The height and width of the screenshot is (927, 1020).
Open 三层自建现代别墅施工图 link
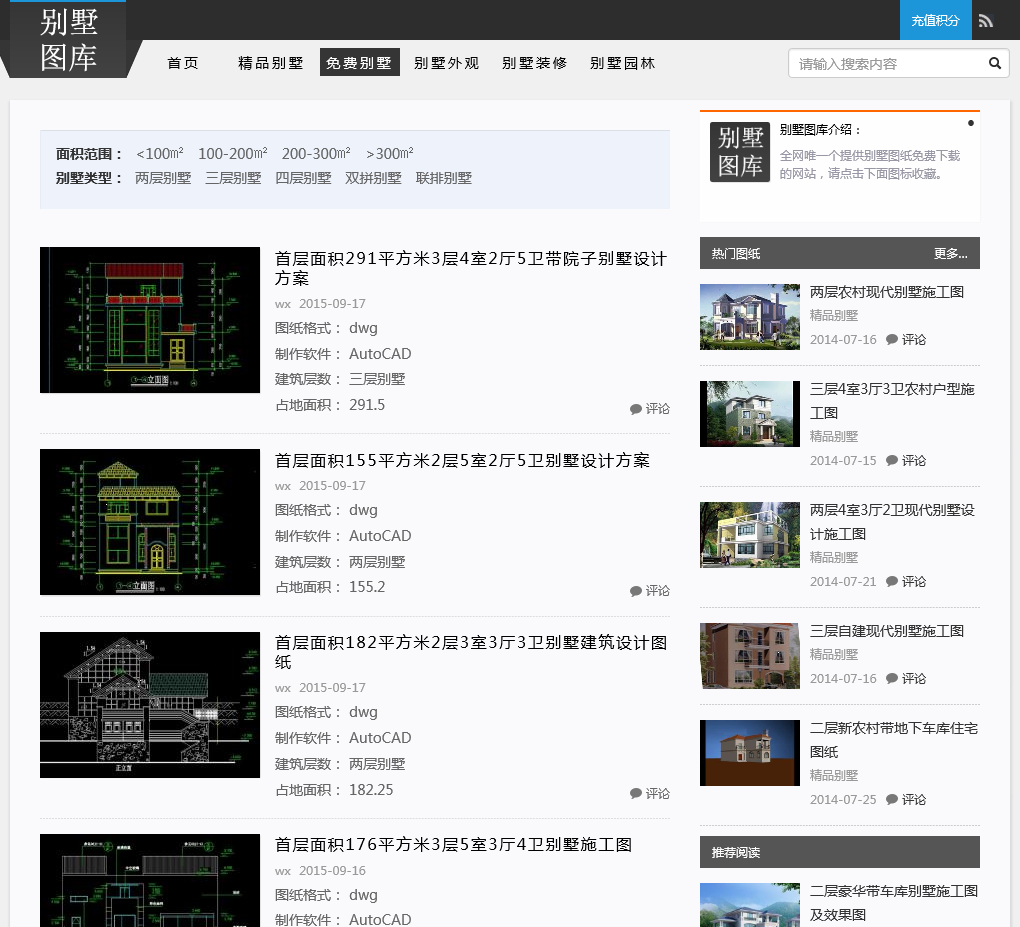pyautogui.click(x=887, y=630)
